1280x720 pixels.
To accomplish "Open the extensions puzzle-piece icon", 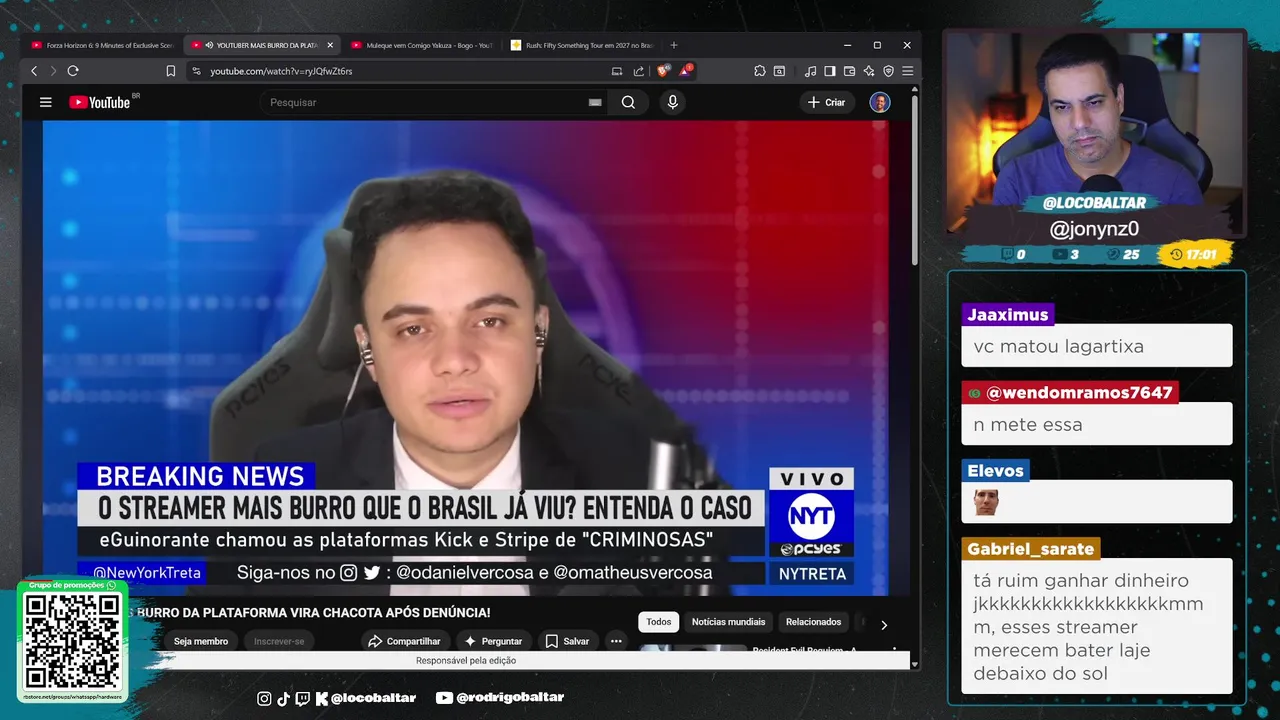I will click(x=760, y=71).
